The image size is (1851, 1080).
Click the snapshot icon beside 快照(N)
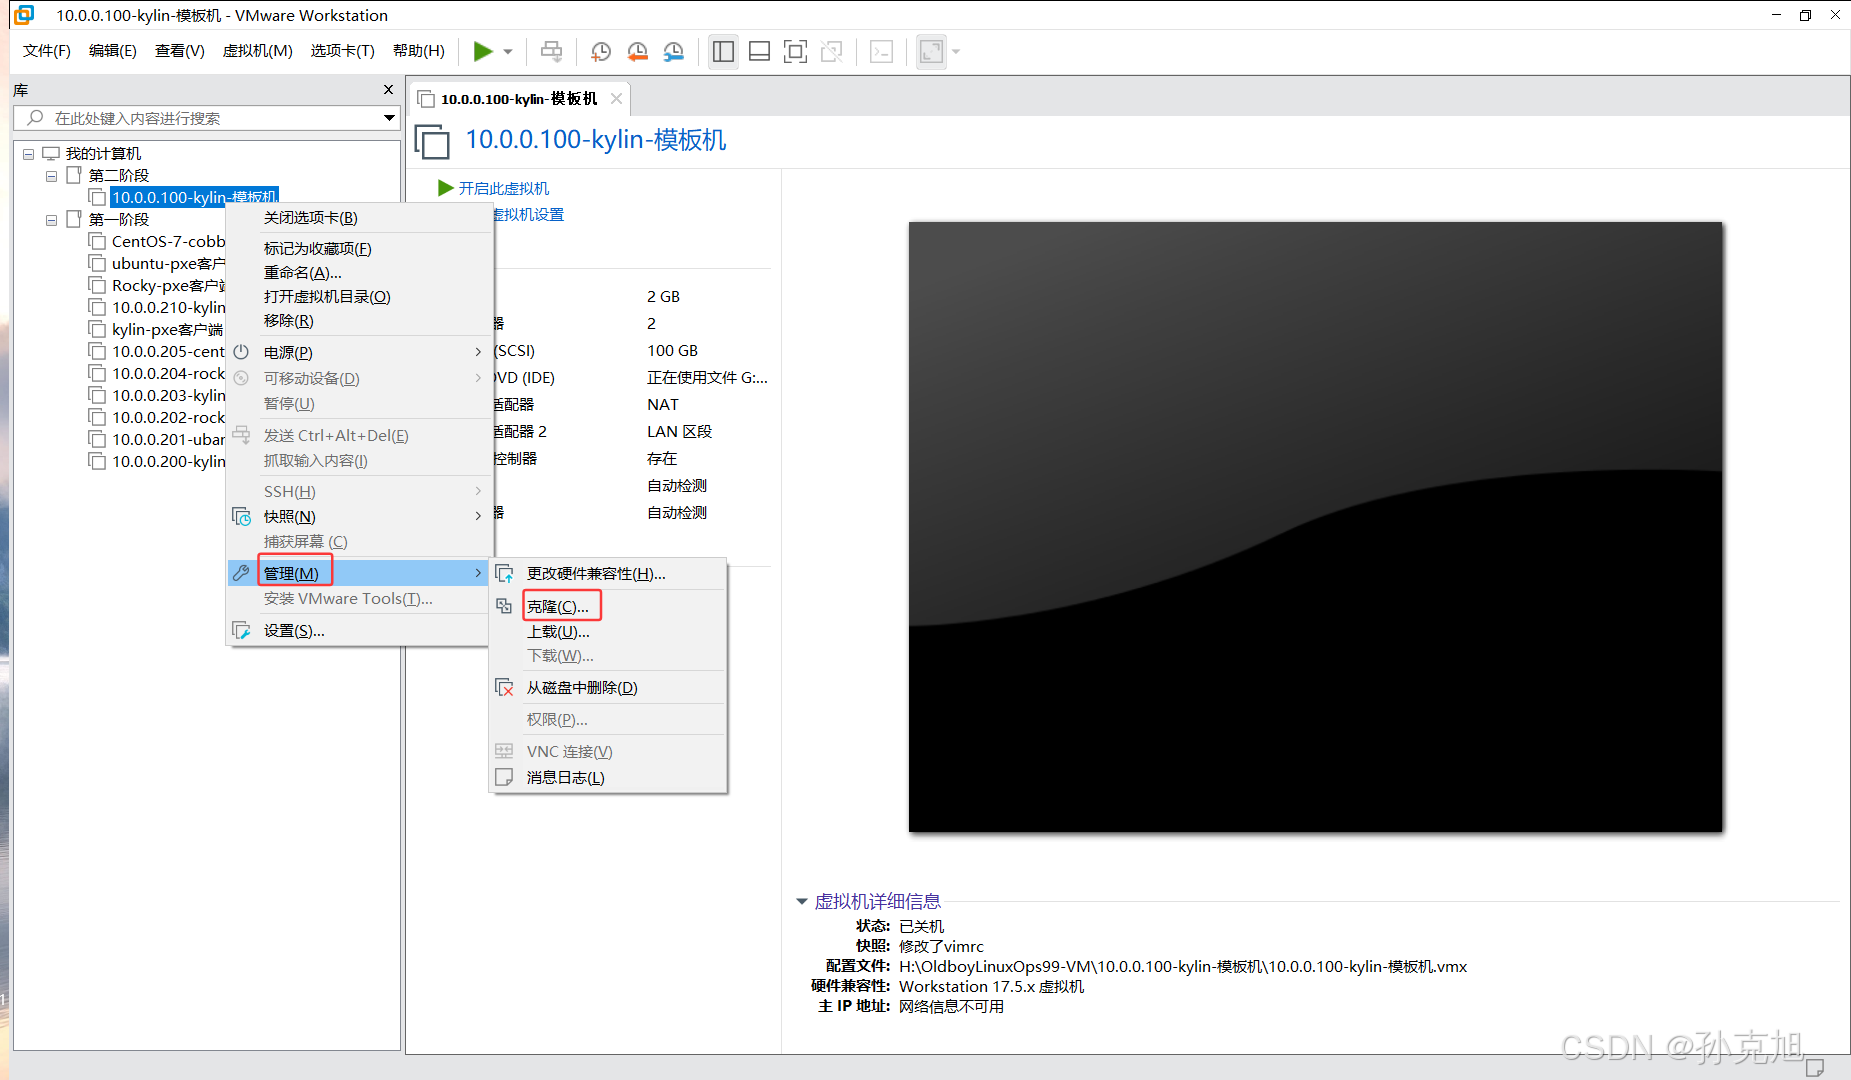coord(241,516)
